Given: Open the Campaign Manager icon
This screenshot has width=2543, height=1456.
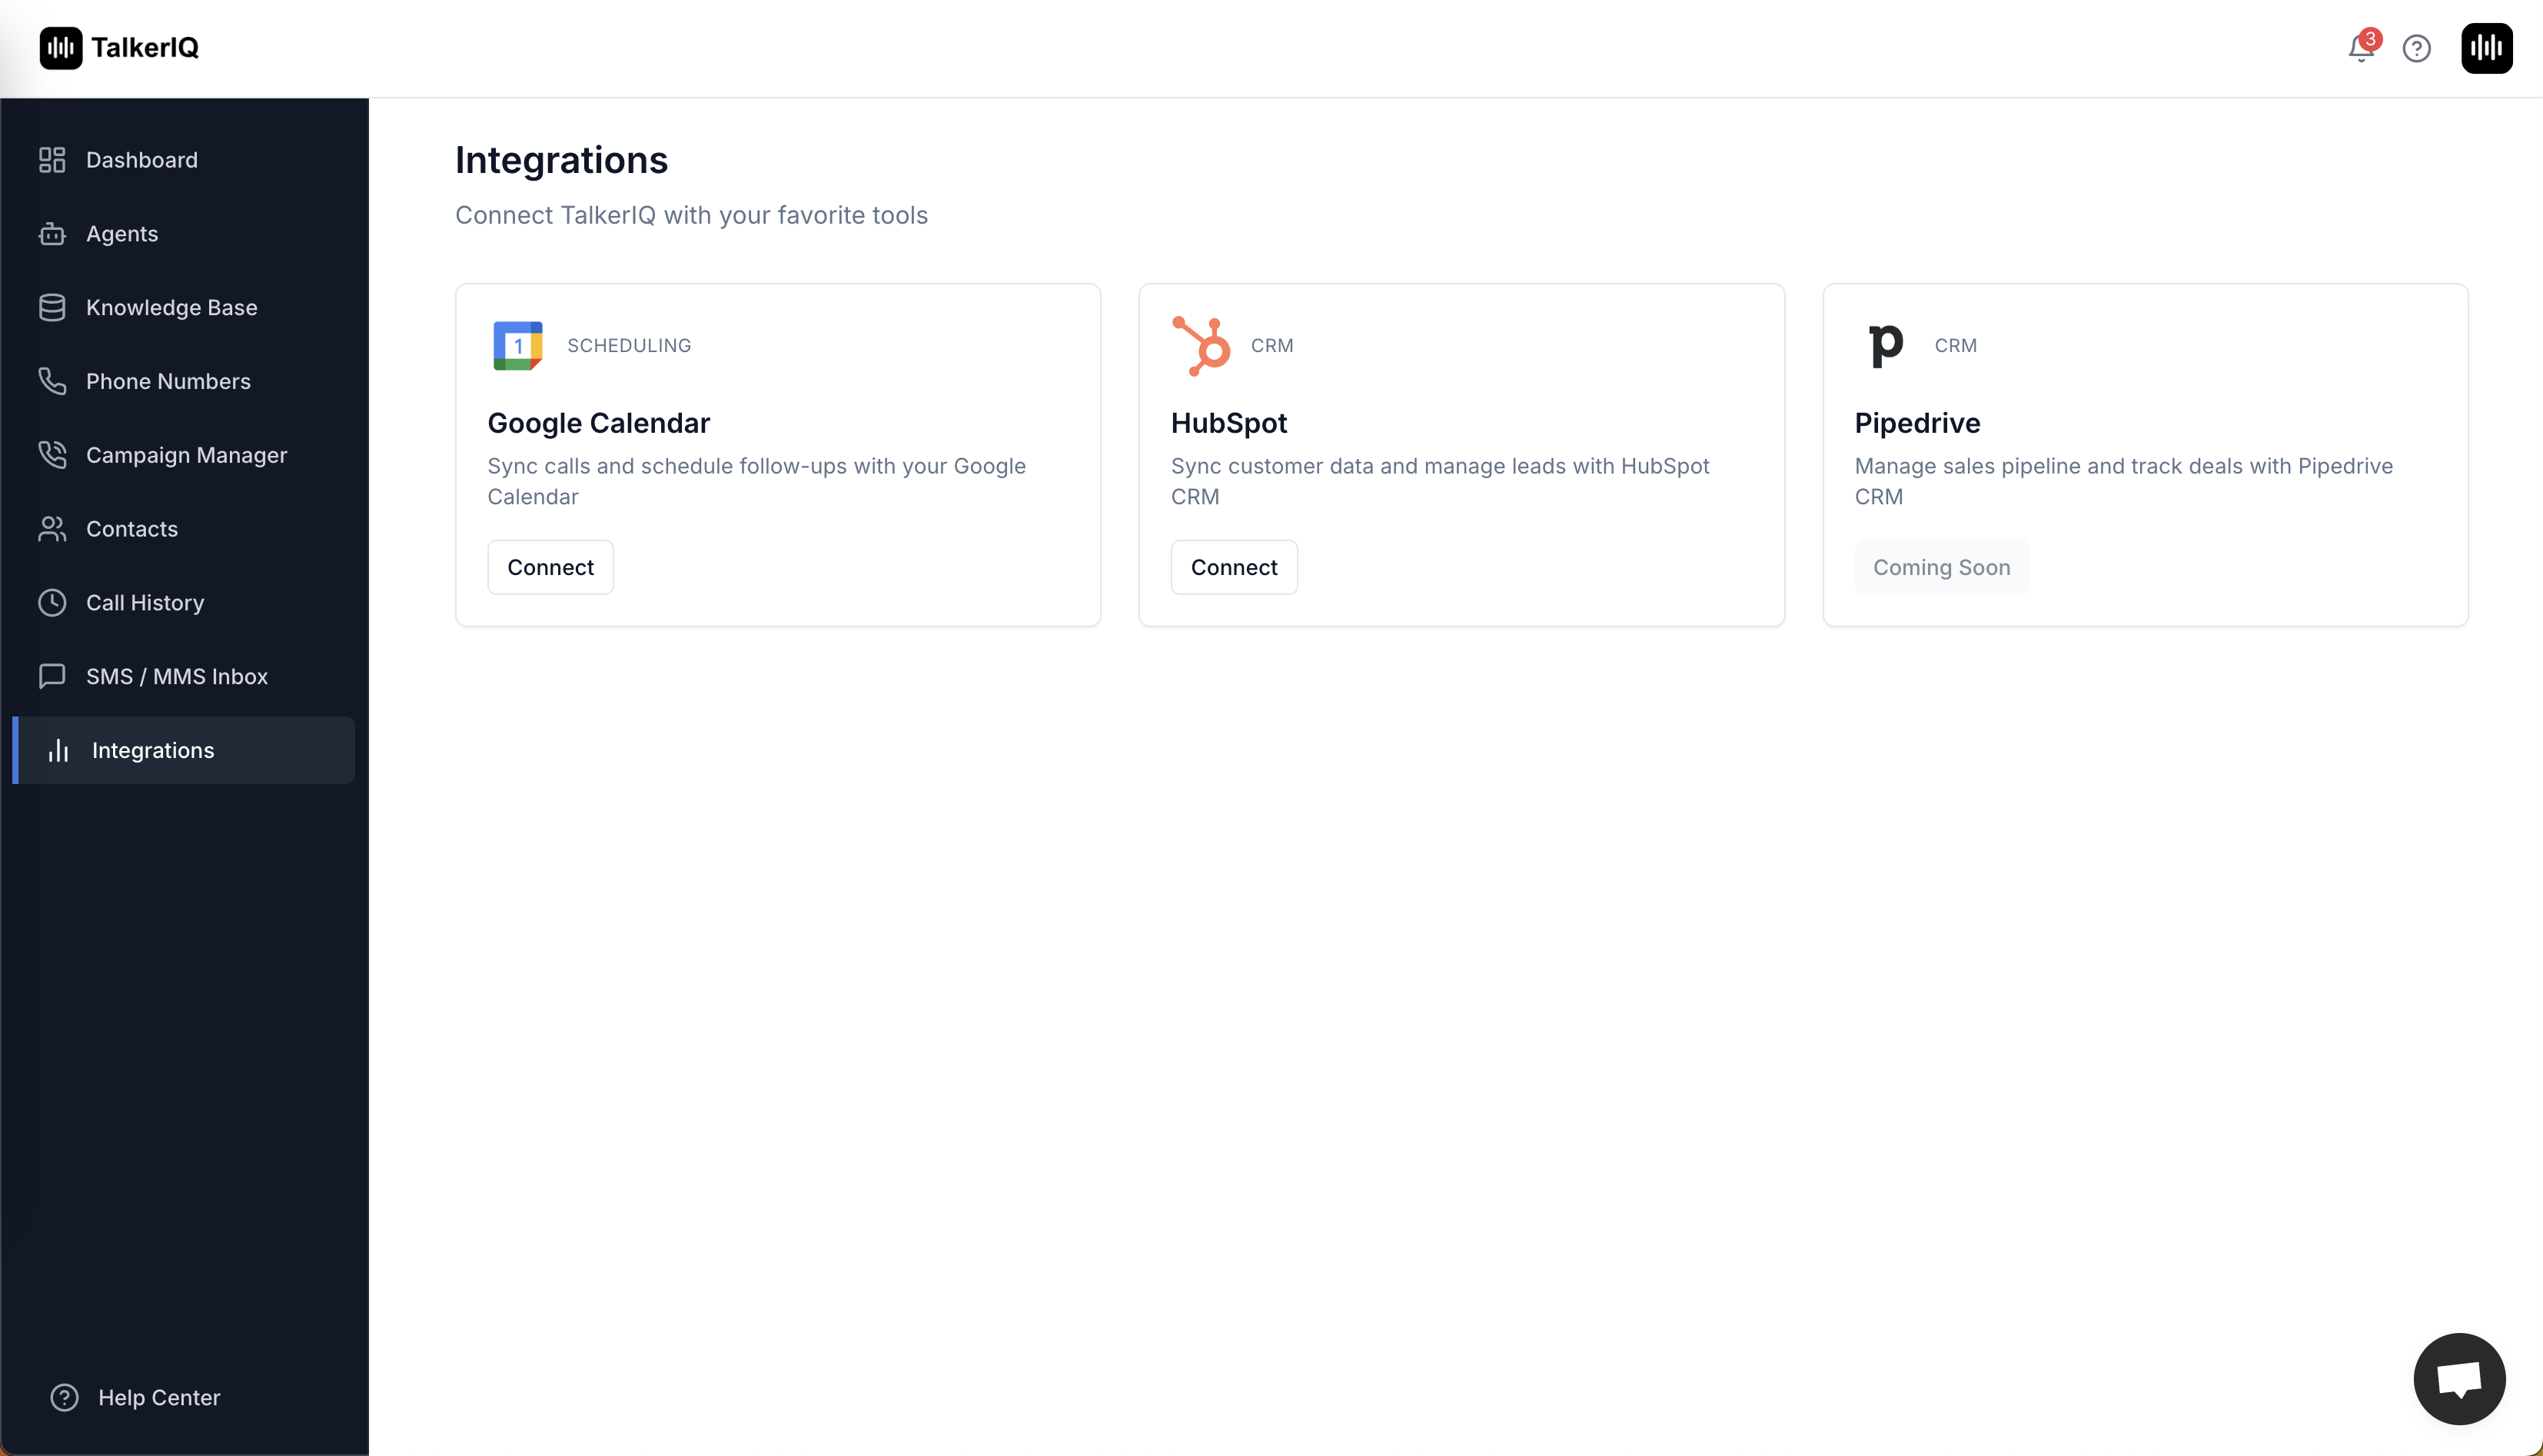Looking at the screenshot, I should click(x=52, y=454).
